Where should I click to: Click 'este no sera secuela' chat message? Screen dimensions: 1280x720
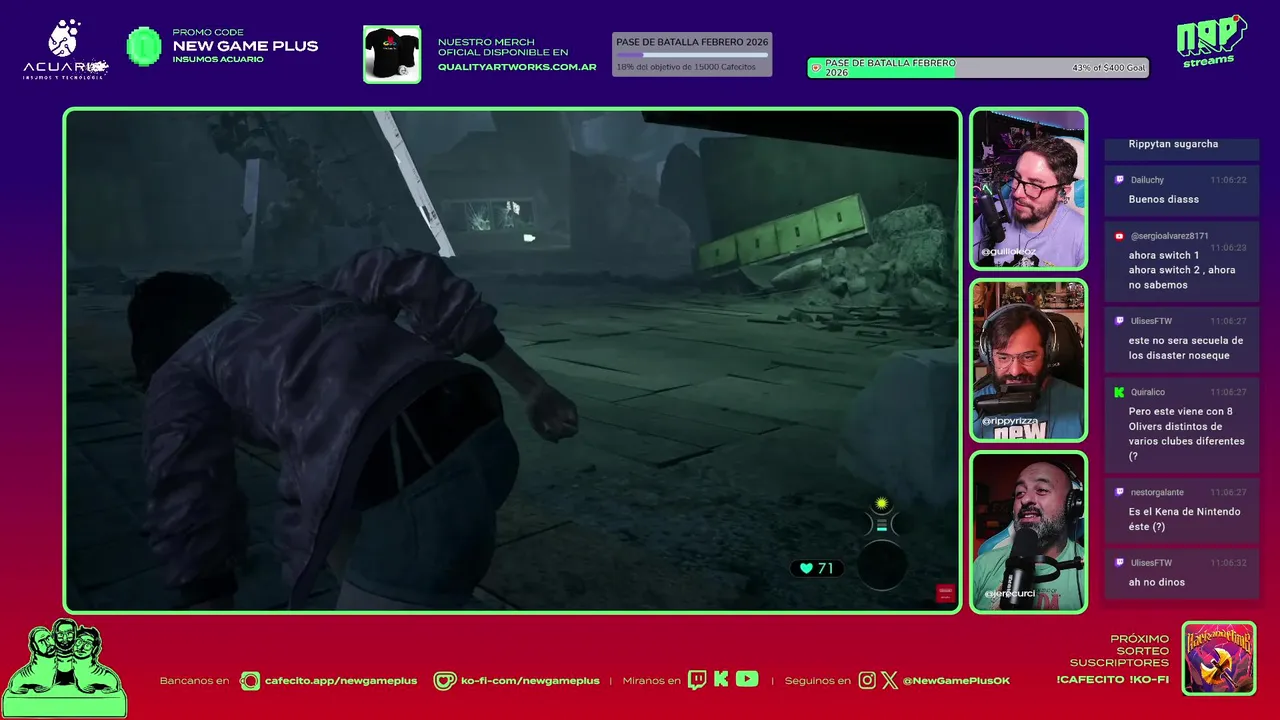[1186, 348]
